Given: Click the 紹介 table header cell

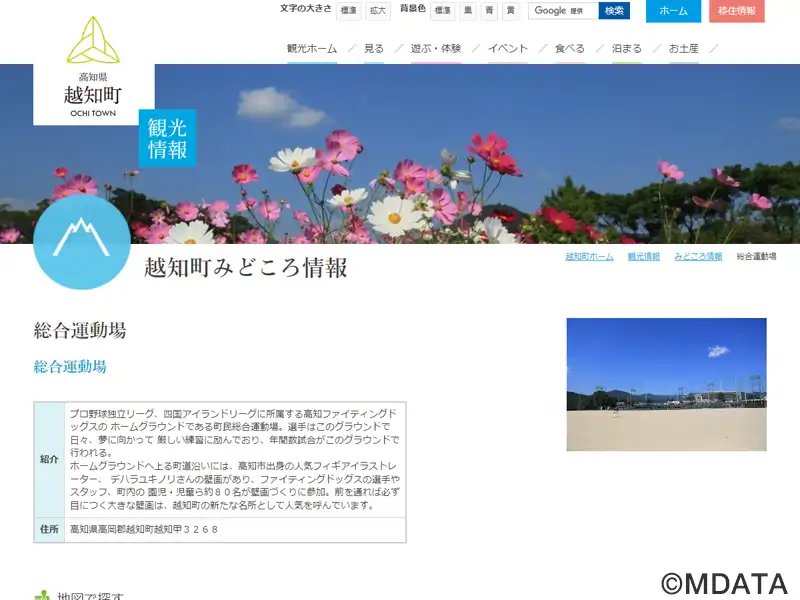Looking at the screenshot, I should [x=49, y=460].
